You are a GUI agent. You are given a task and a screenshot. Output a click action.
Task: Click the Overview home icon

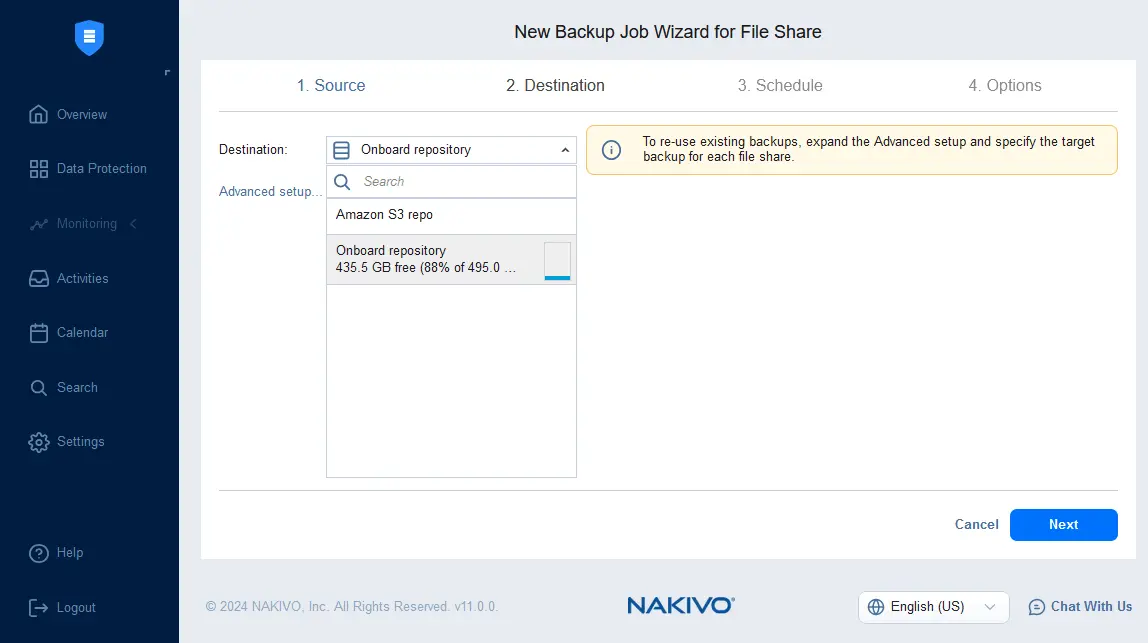point(39,114)
